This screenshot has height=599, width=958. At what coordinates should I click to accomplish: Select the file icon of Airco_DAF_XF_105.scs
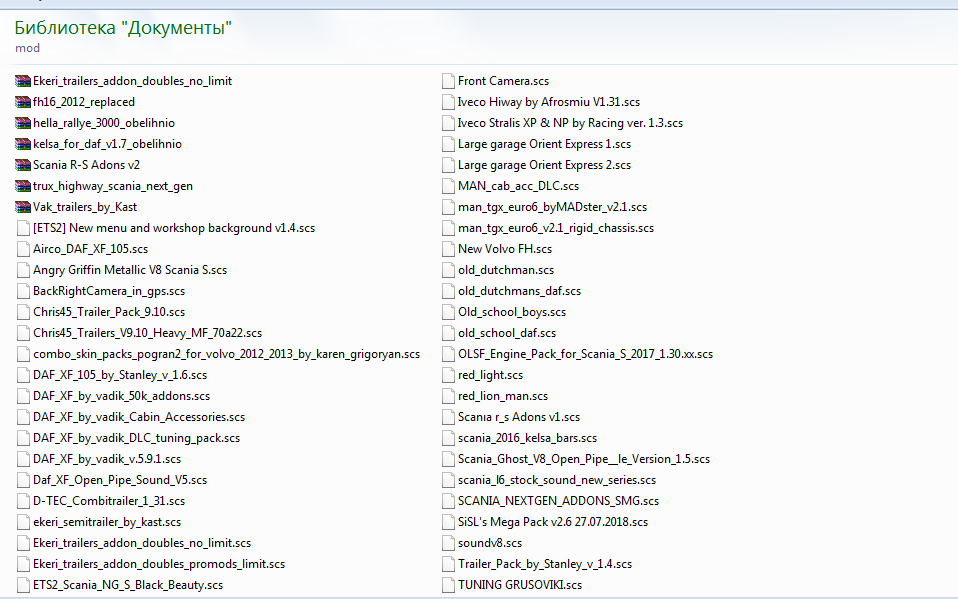[x=23, y=249]
